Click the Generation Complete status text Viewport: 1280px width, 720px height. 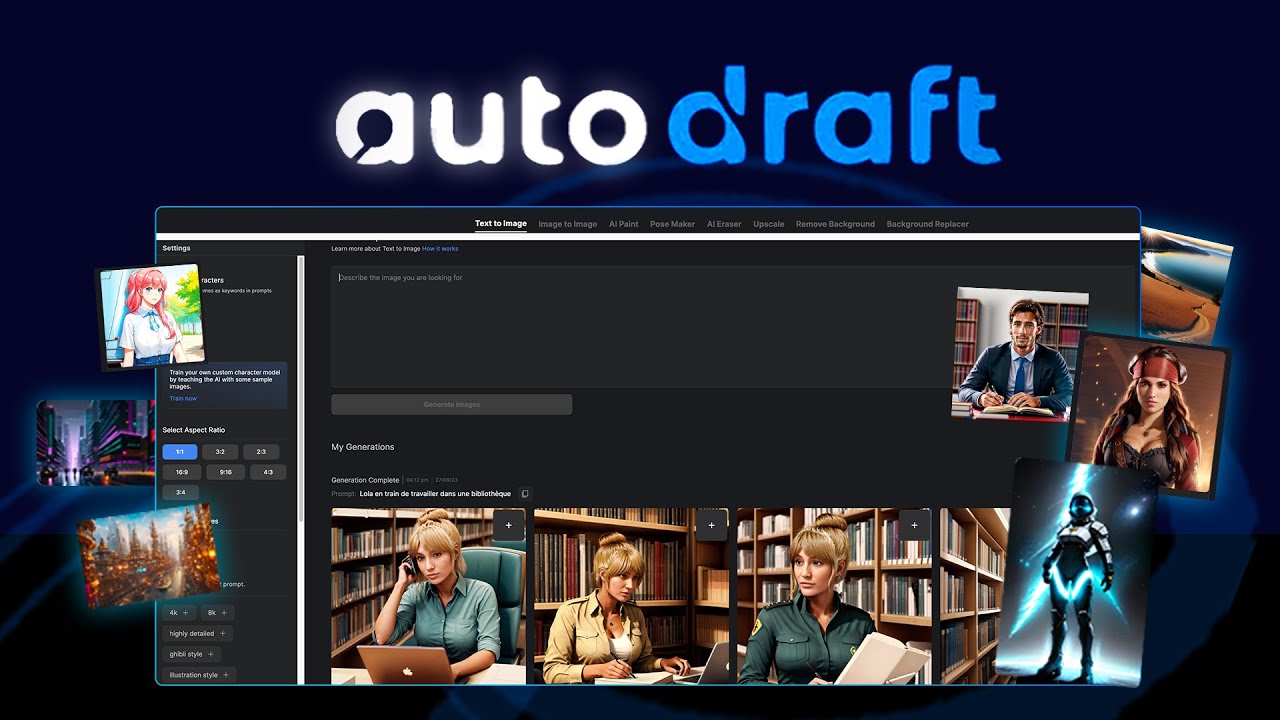(365, 480)
